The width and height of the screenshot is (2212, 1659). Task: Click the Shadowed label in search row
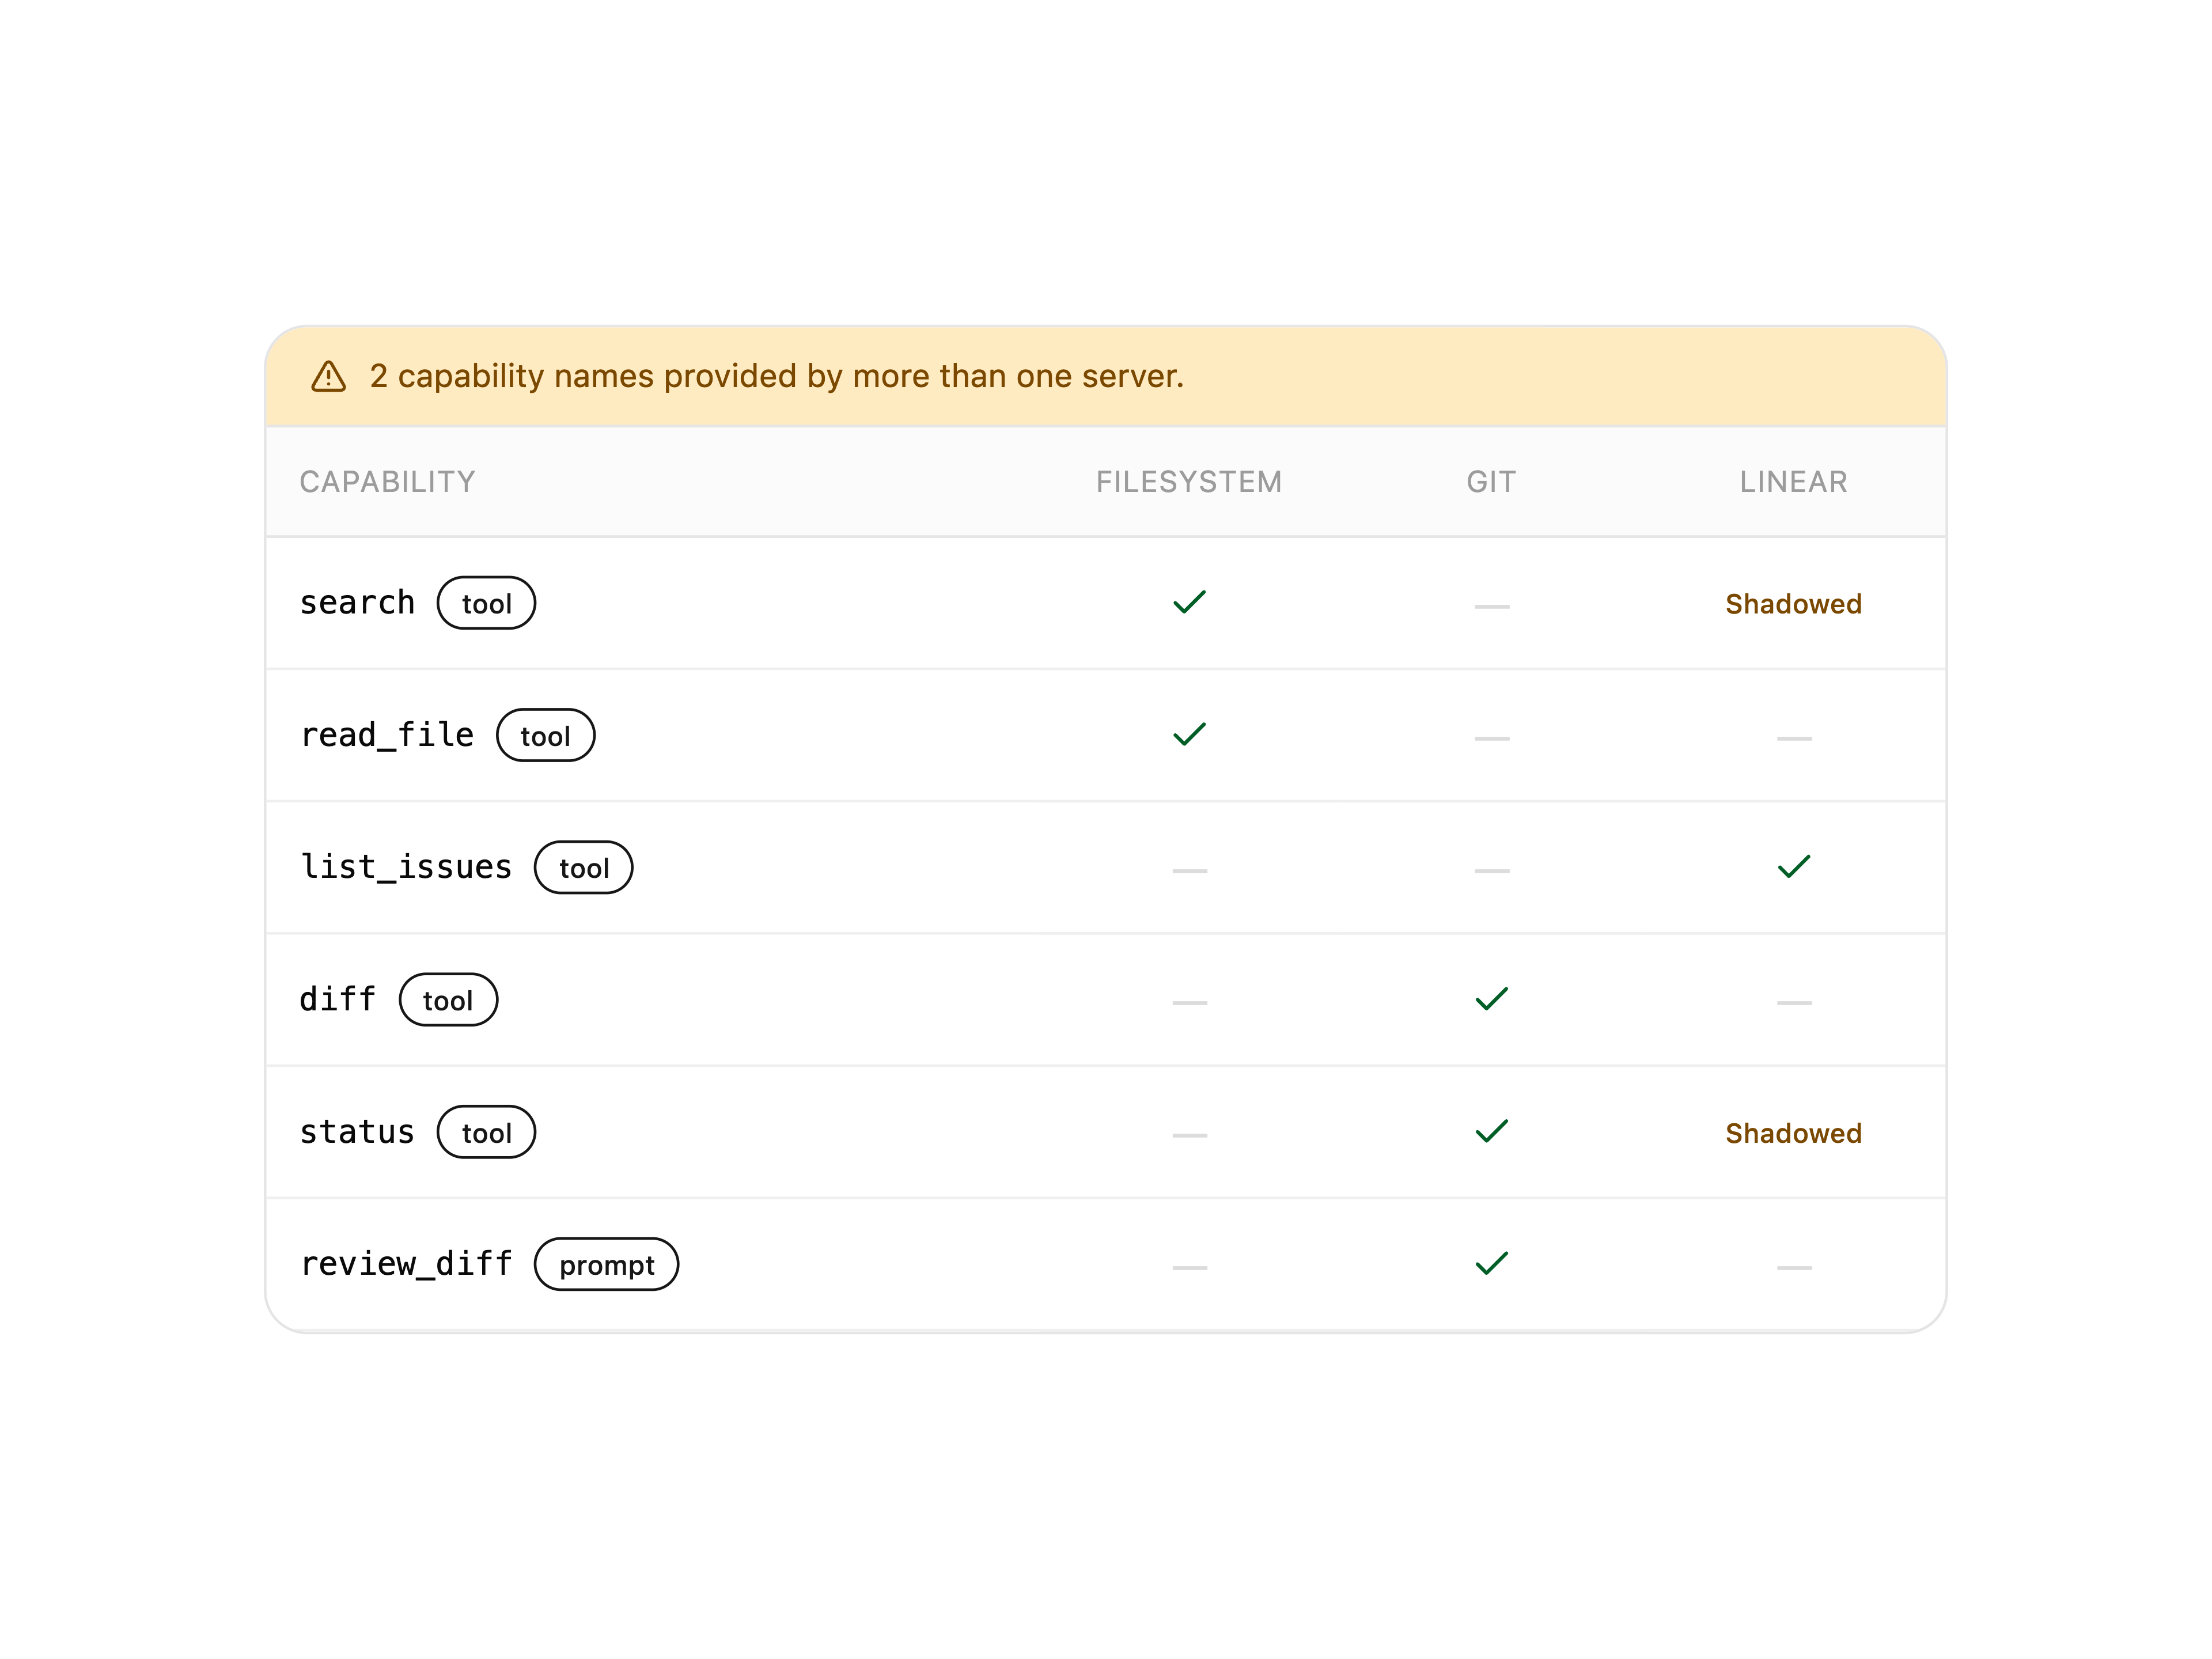point(1794,604)
